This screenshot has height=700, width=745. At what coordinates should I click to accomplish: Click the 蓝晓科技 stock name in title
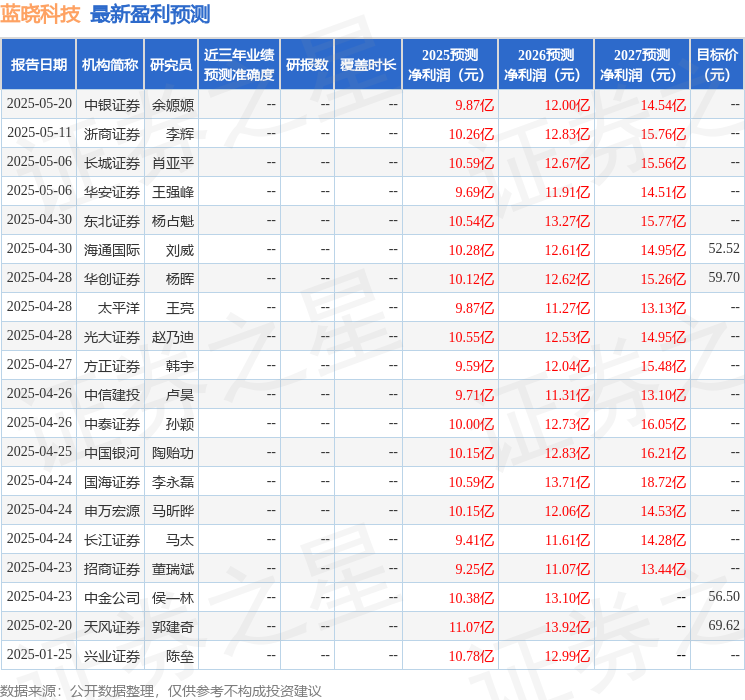[41, 14]
